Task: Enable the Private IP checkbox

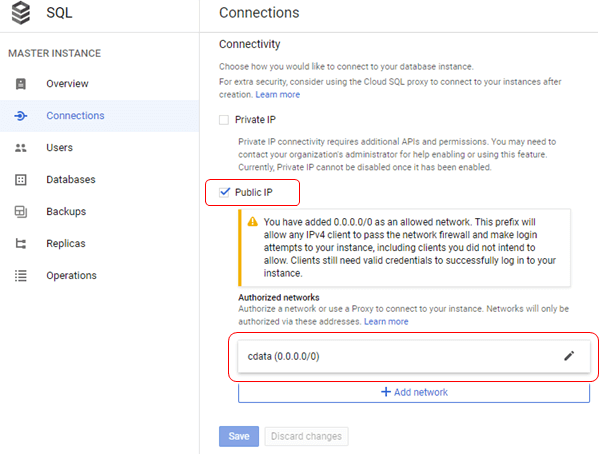Action: [x=225, y=120]
